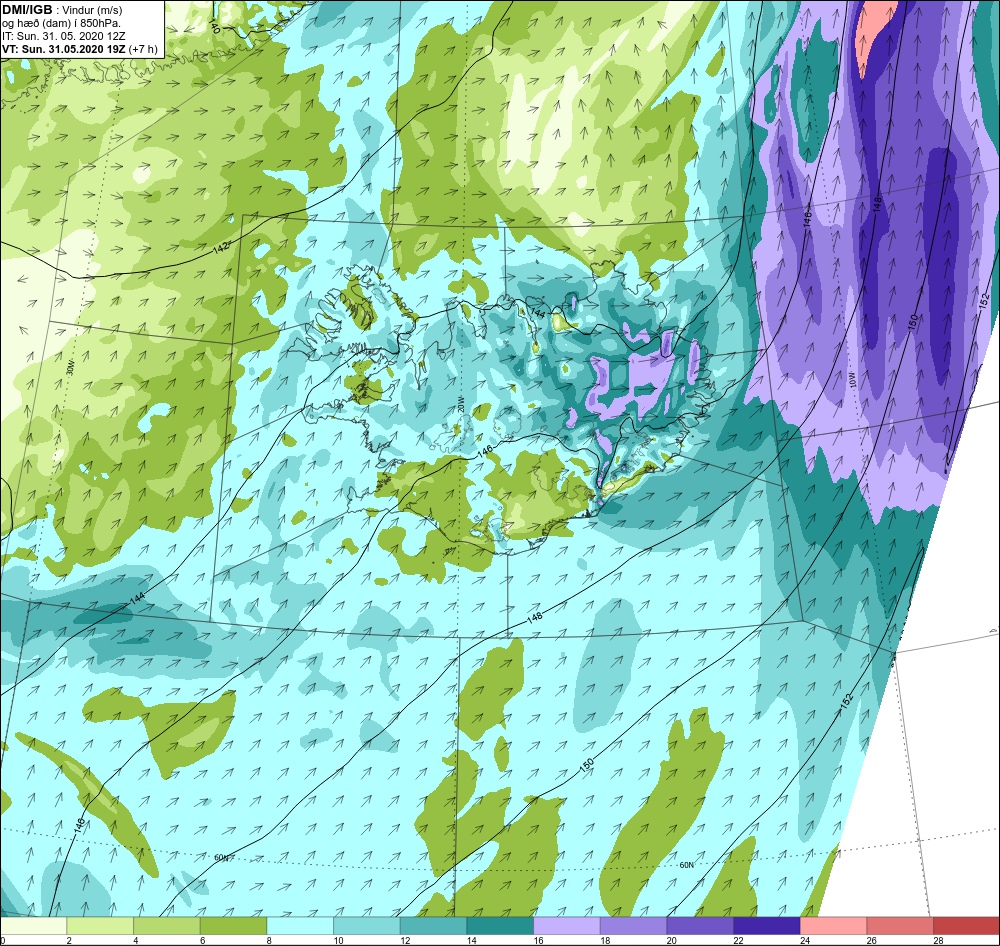Image resolution: width=1000 pixels, height=946 pixels.
Task: Click the 30W longitude label
Action: point(71,367)
